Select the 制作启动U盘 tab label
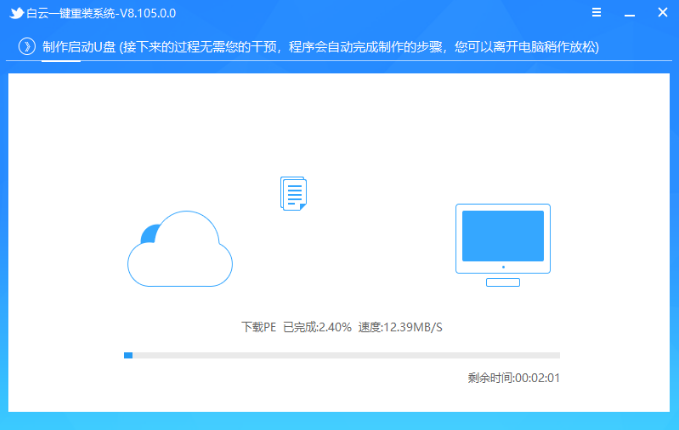The width and height of the screenshot is (679, 430). (x=78, y=48)
